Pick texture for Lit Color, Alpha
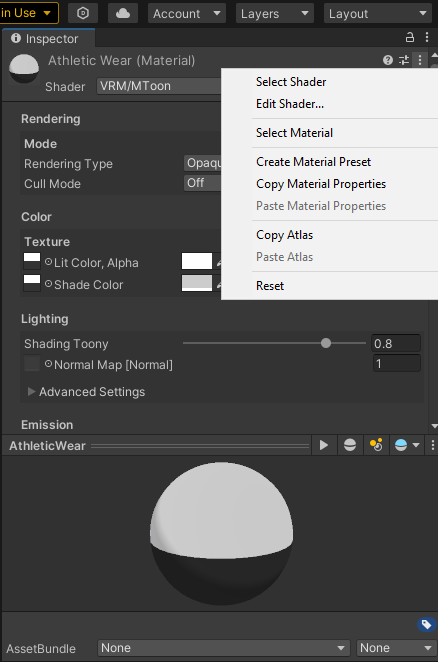The image size is (438, 662). [x=49, y=262]
